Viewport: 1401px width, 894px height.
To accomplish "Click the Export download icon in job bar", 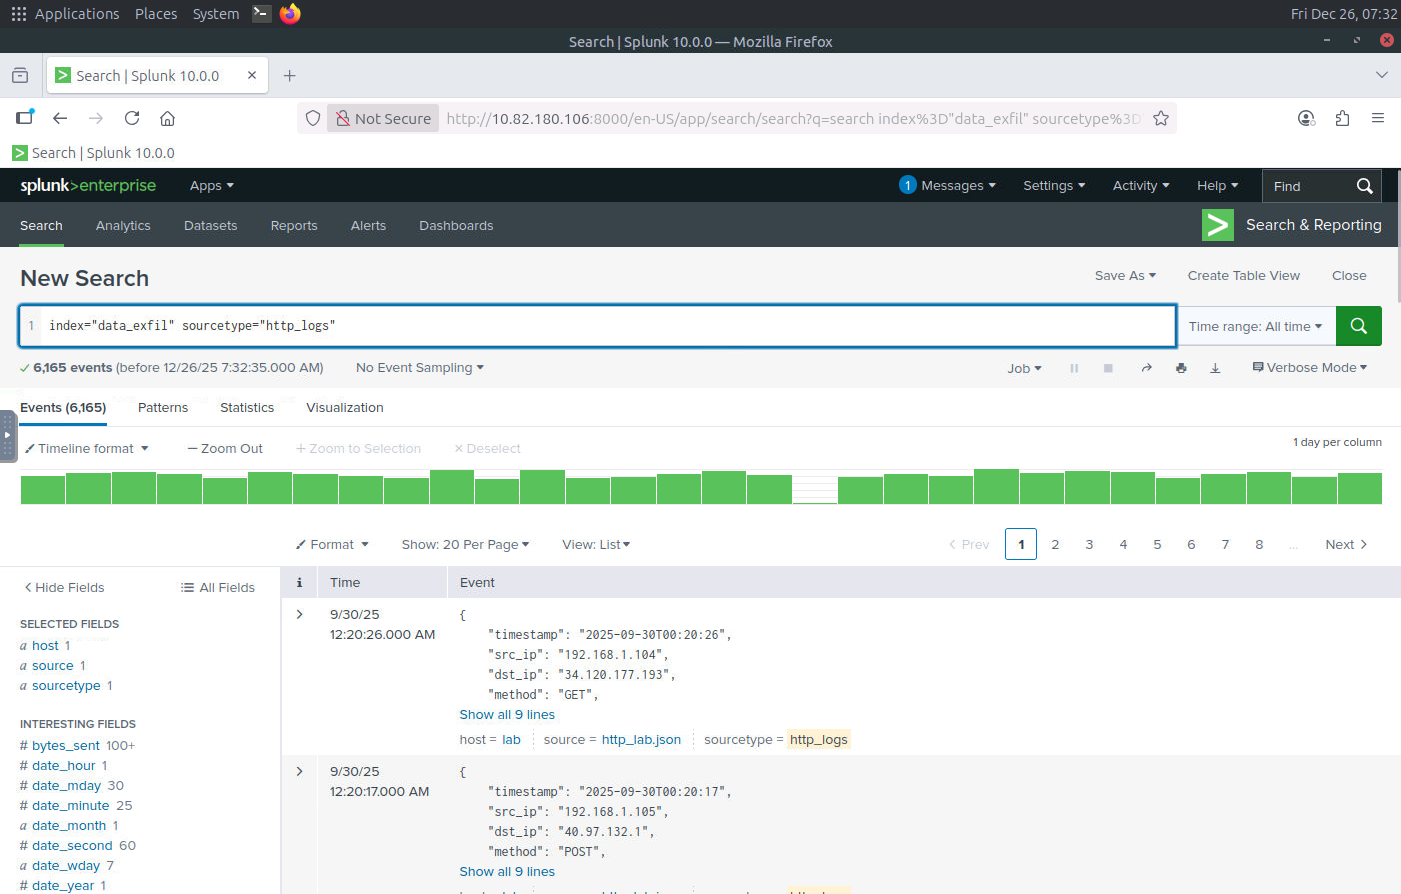I will point(1215,368).
